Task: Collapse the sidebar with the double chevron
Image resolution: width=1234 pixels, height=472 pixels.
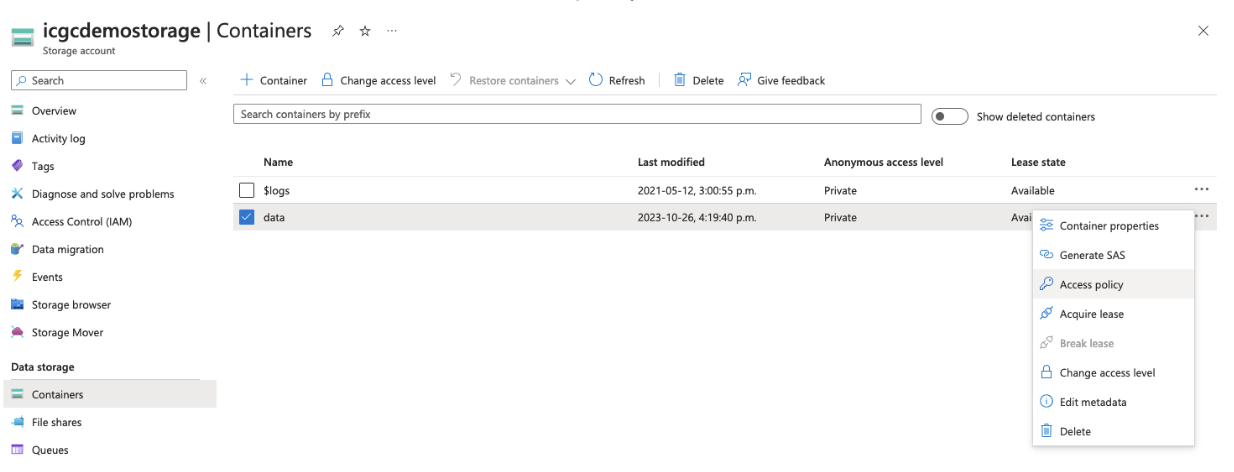Action: tap(203, 81)
